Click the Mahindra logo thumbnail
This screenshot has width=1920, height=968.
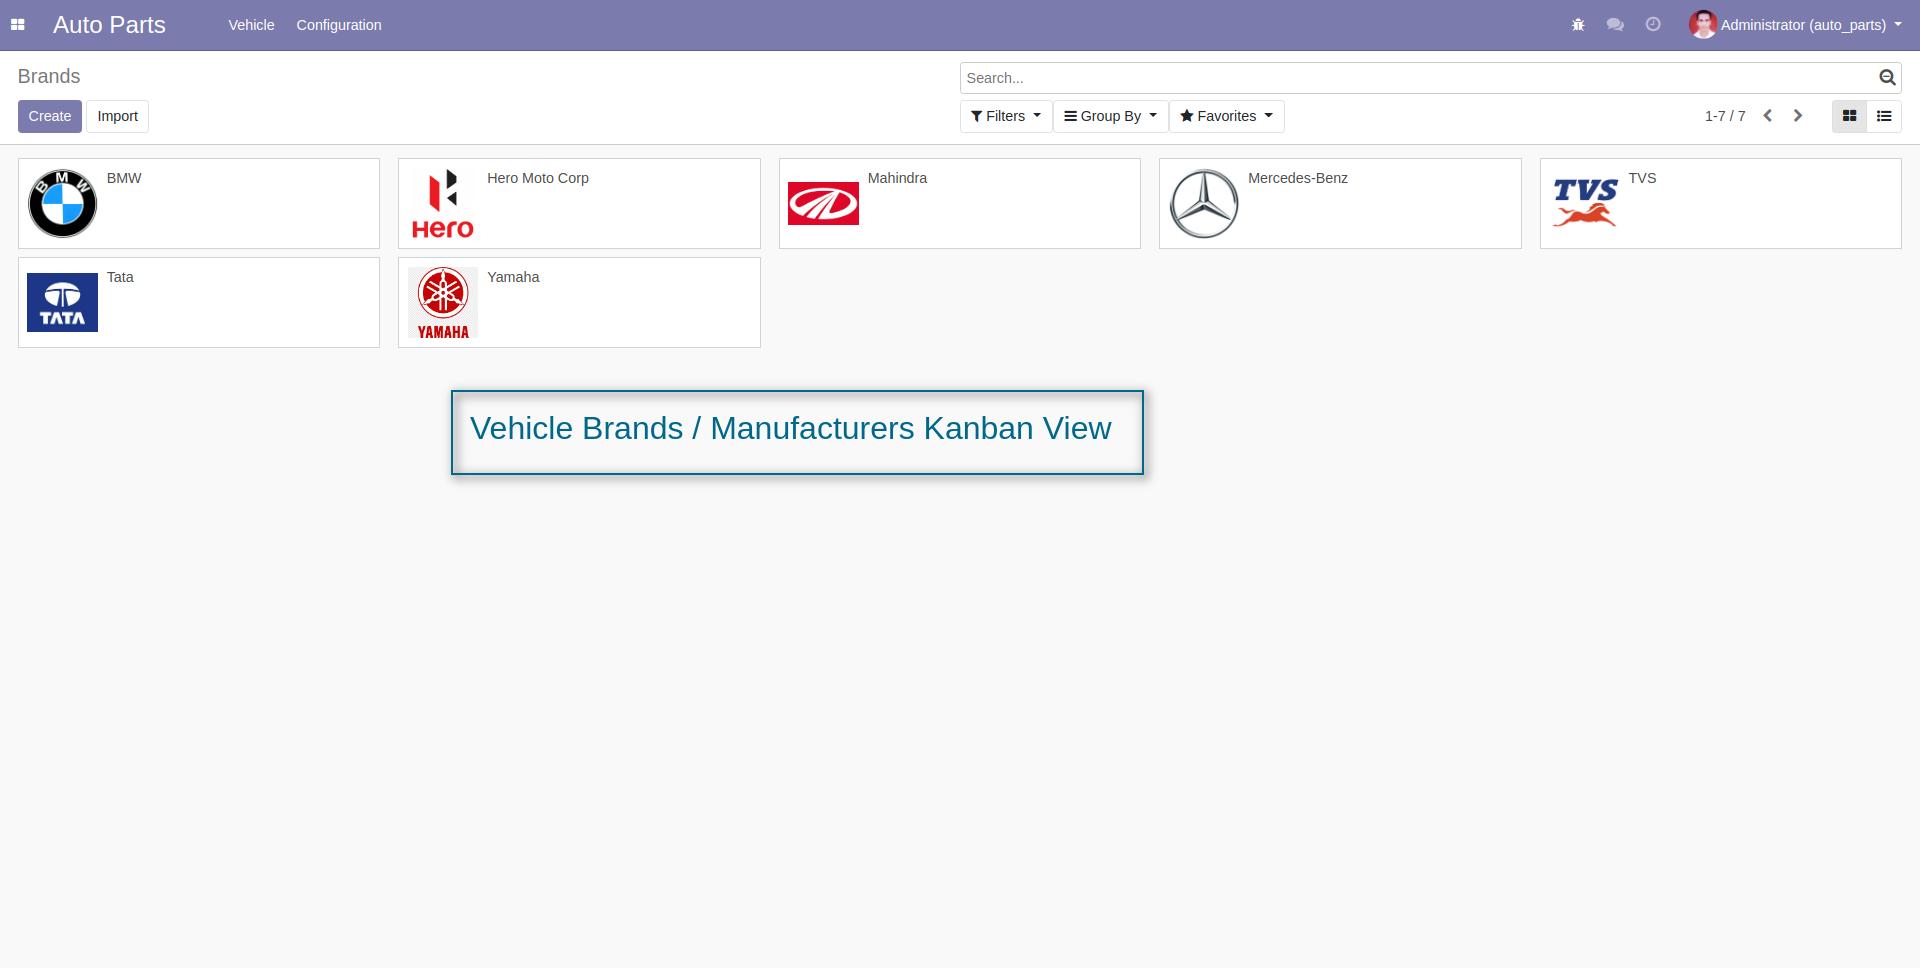pyautogui.click(x=823, y=203)
